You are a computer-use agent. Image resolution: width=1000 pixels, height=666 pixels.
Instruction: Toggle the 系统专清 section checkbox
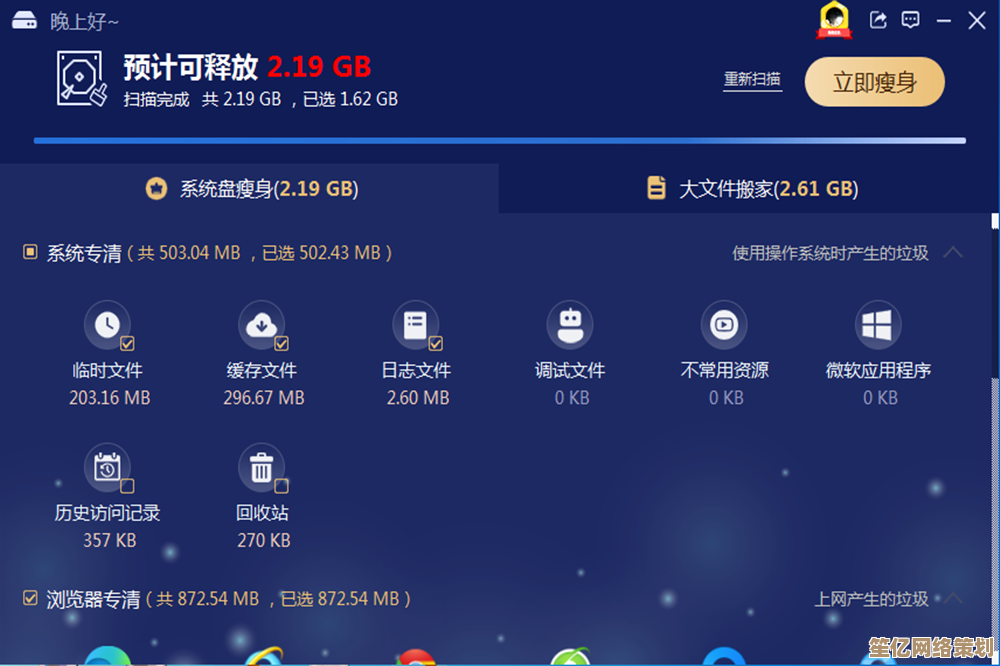click(30, 253)
